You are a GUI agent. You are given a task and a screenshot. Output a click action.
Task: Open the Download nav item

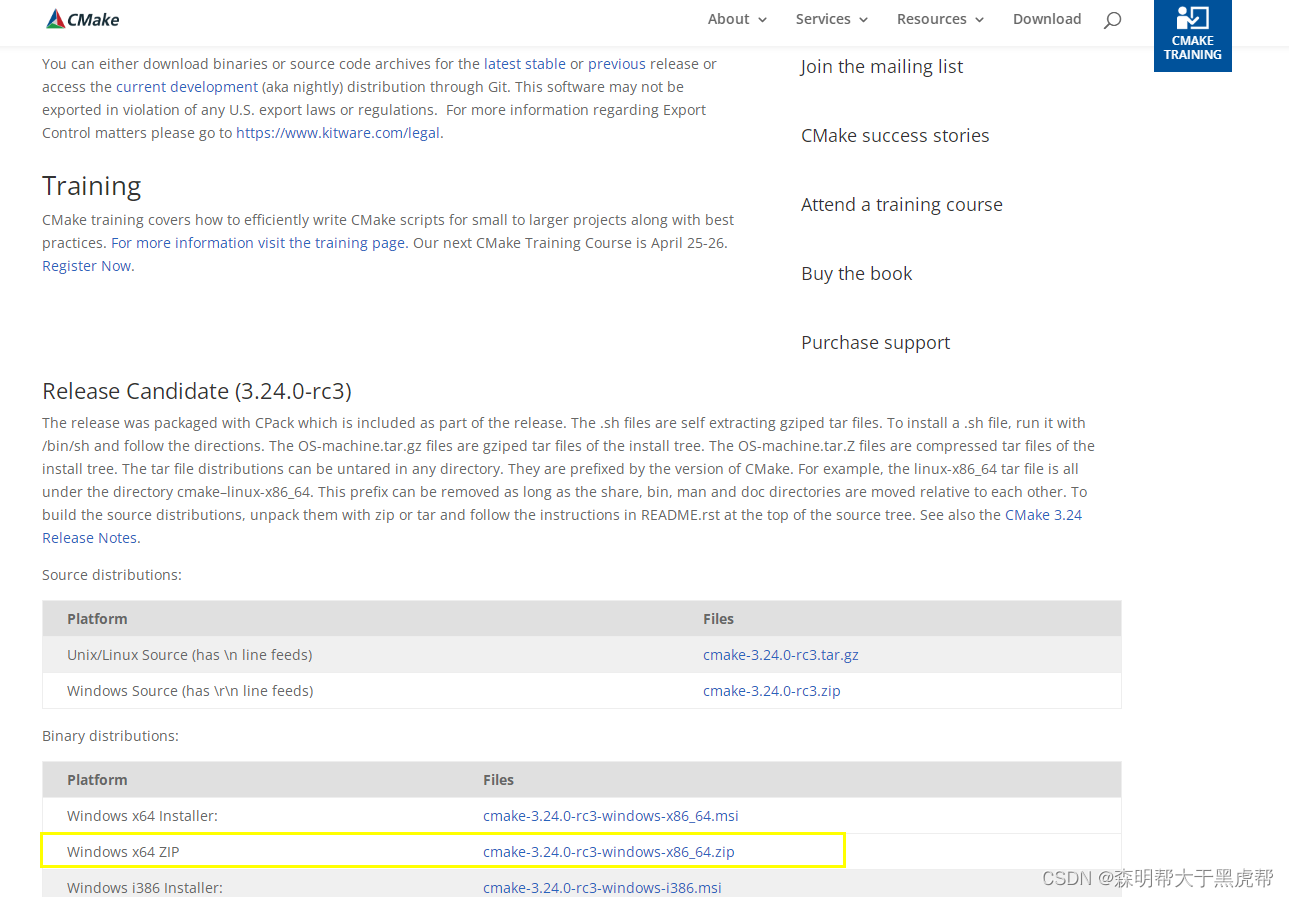pyautogui.click(x=1047, y=19)
